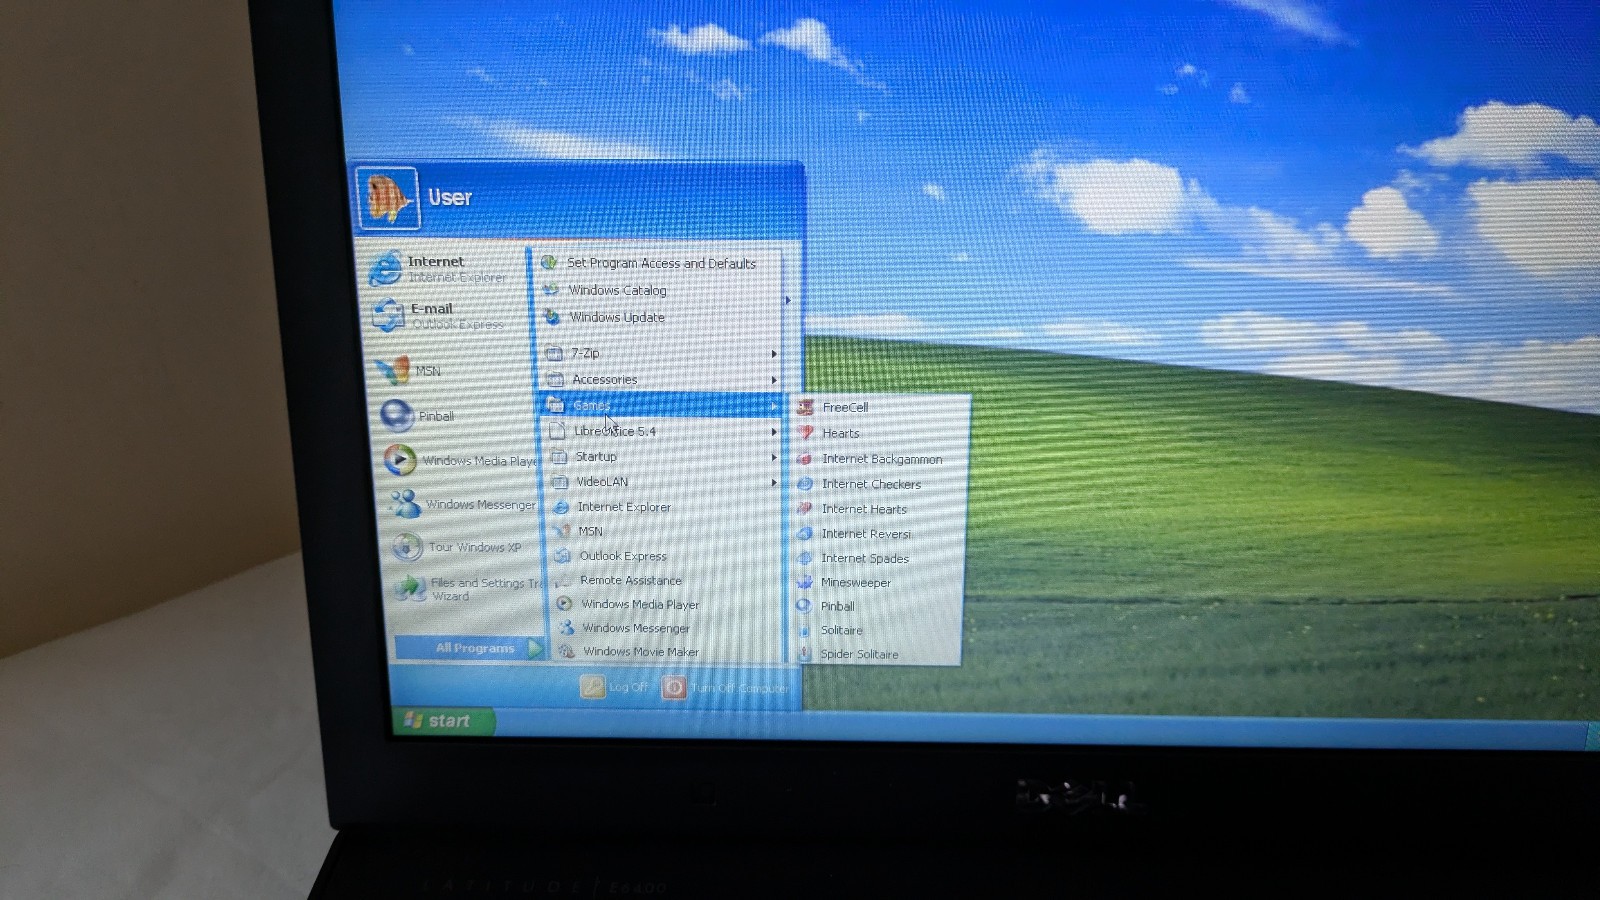
Task: Open the Accessories program folder
Action: (661, 380)
